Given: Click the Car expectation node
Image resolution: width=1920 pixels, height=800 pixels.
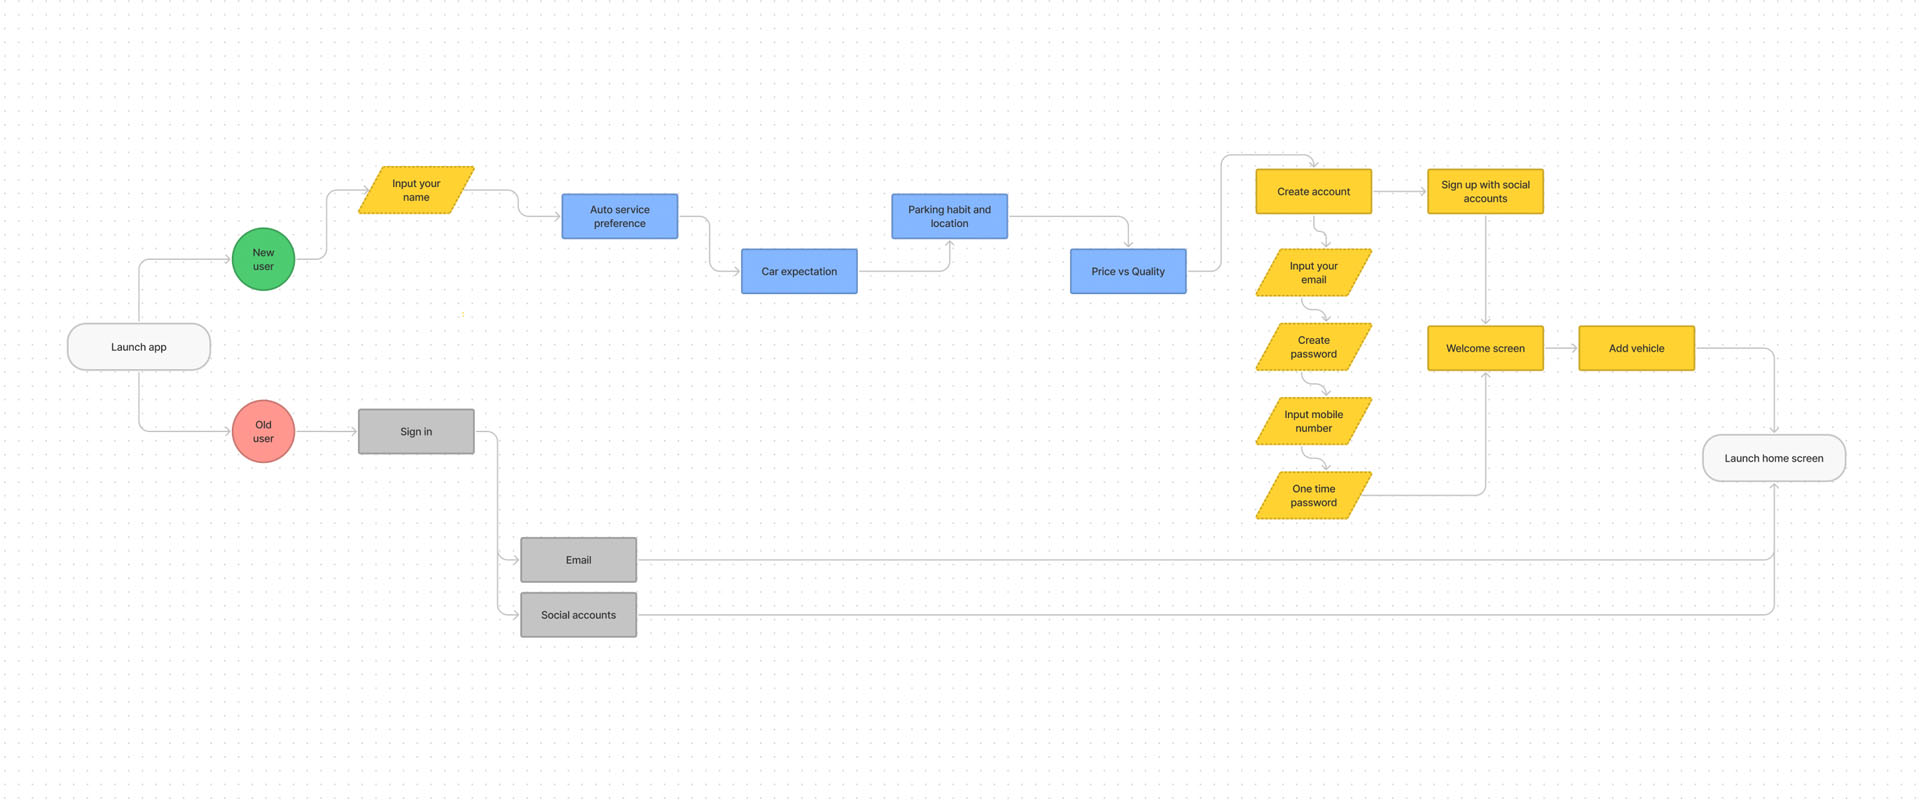Looking at the screenshot, I should (x=798, y=271).
